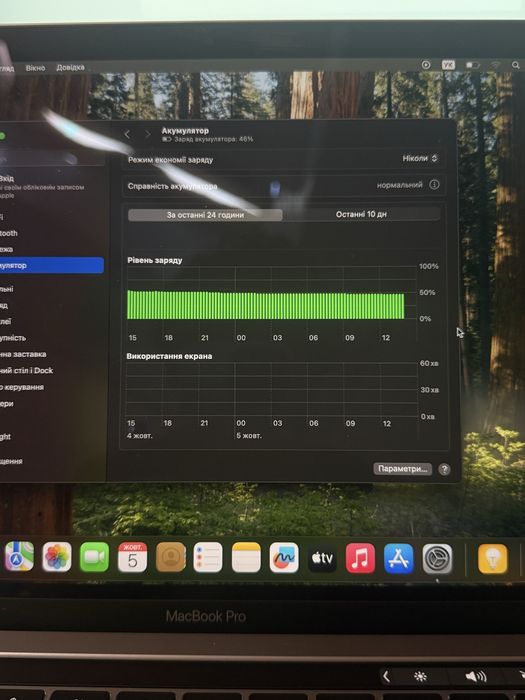Click the green window zoom button

coord(2,135)
